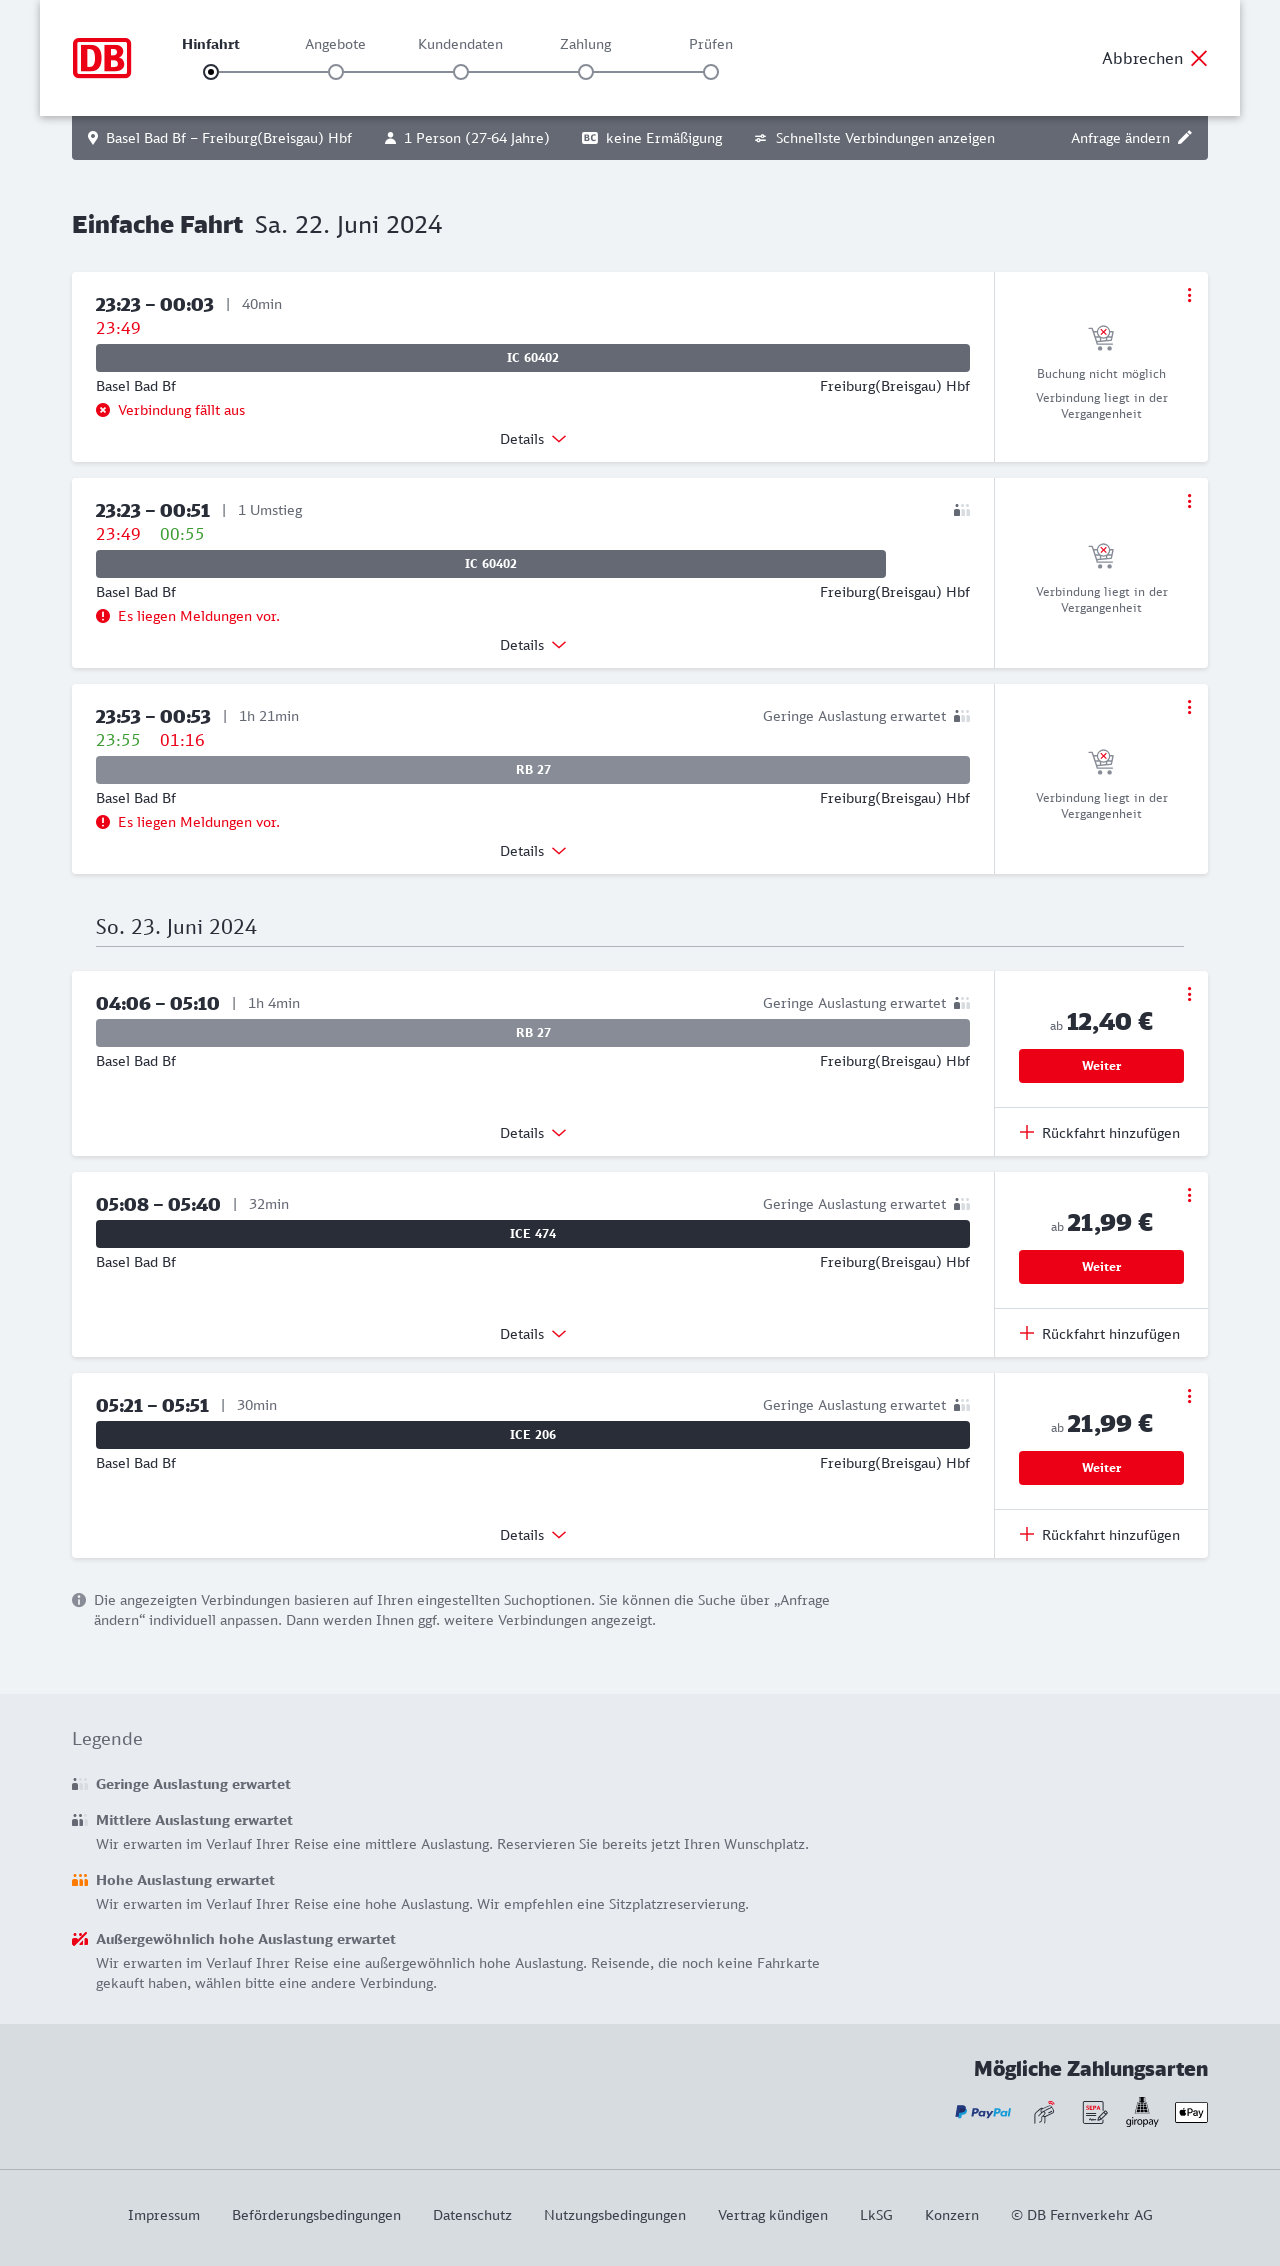Open three-dot menu for ICE 474 connection
The height and width of the screenshot is (2266, 1280).
click(x=1189, y=1195)
